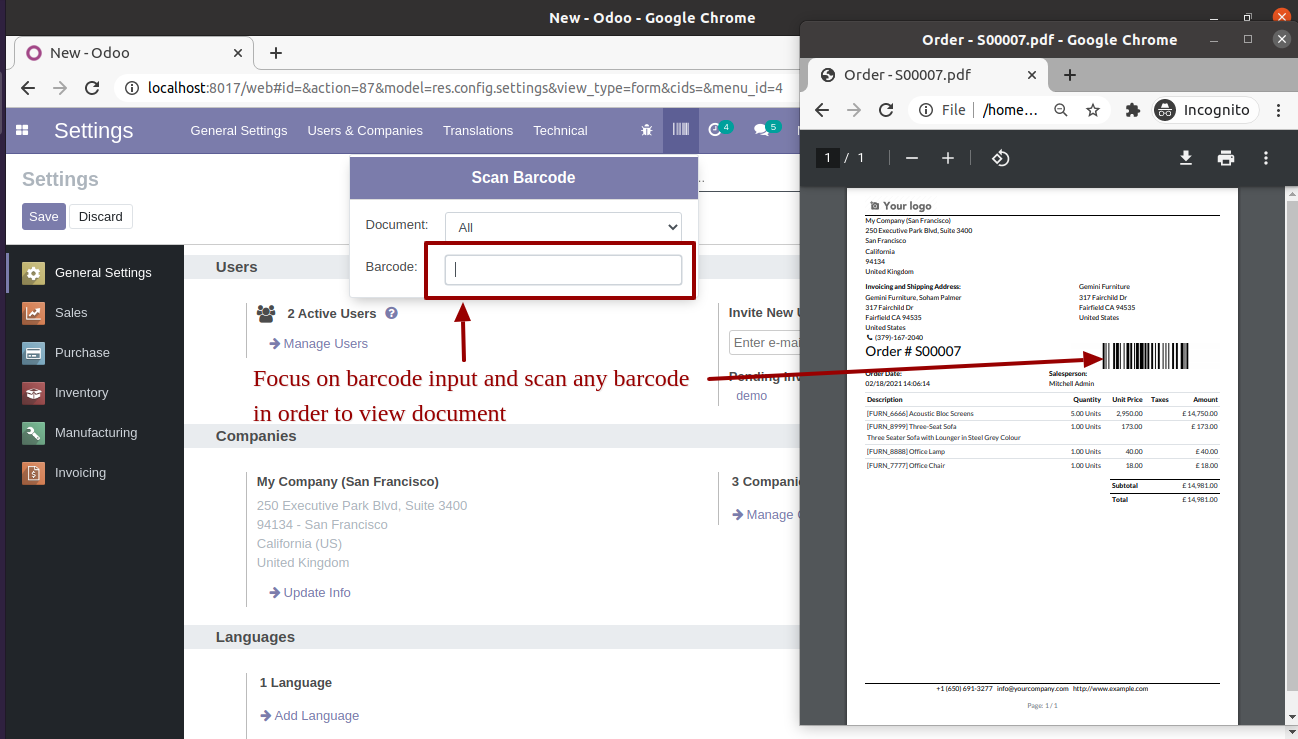This screenshot has width=1298, height=739.
Task: Click the Settings app title in navbar
Action: point(94,131)
